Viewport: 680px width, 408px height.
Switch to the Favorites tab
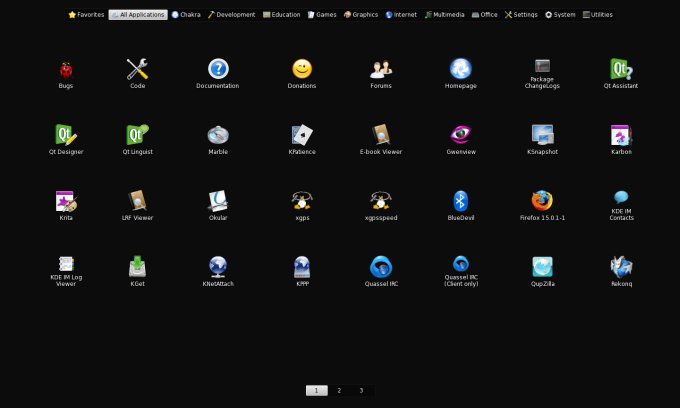pos(86,15)
